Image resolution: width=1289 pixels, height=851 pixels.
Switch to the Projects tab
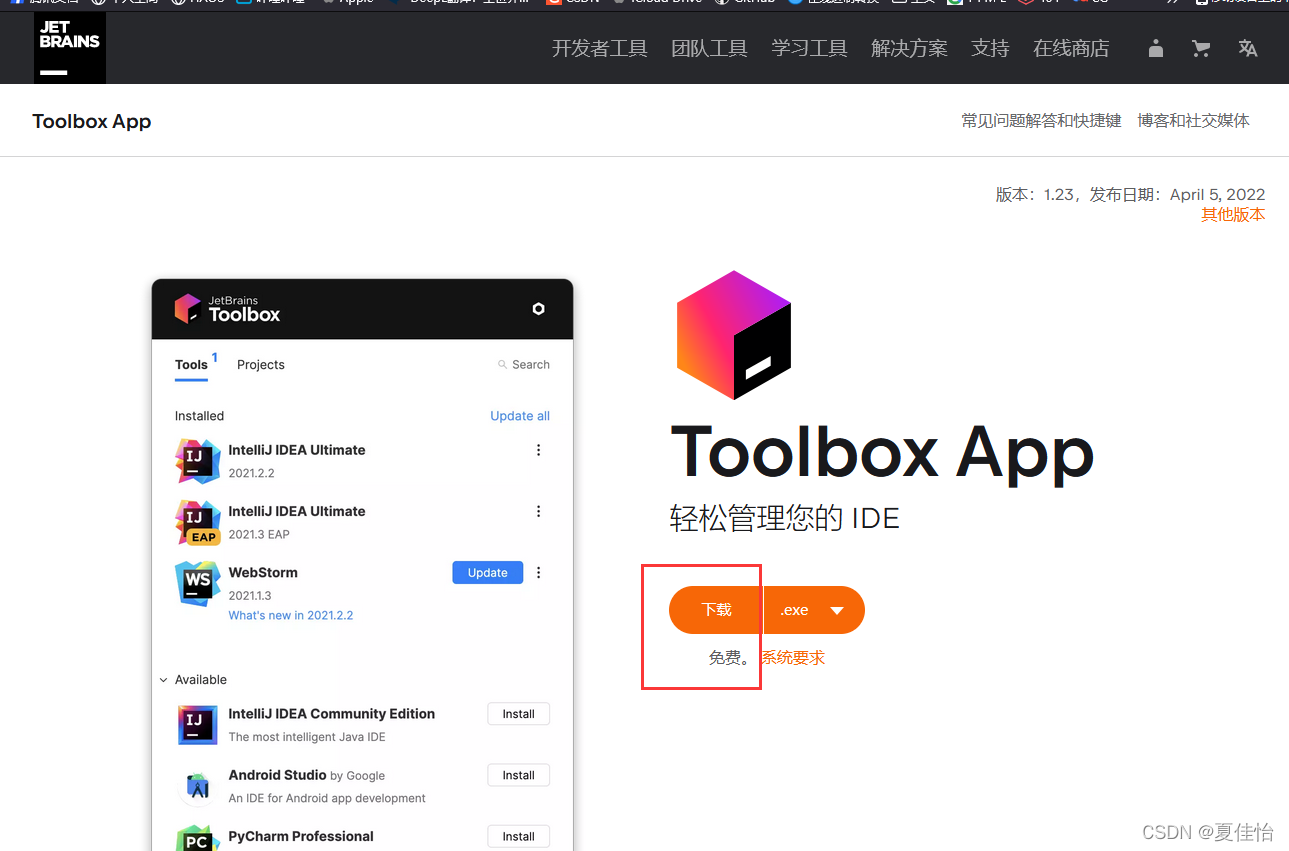(261, 365)
